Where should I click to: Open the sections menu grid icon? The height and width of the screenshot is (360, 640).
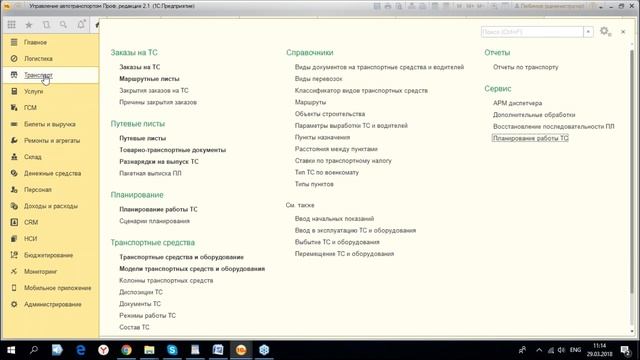11,25
